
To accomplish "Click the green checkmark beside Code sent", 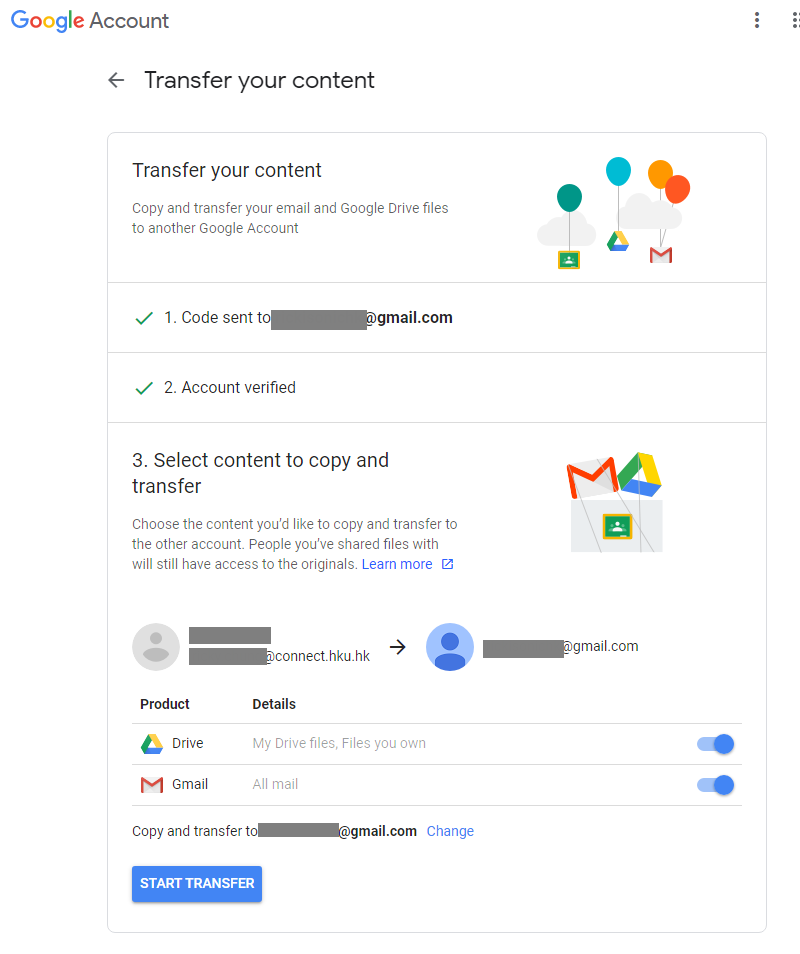I will 144,318.
